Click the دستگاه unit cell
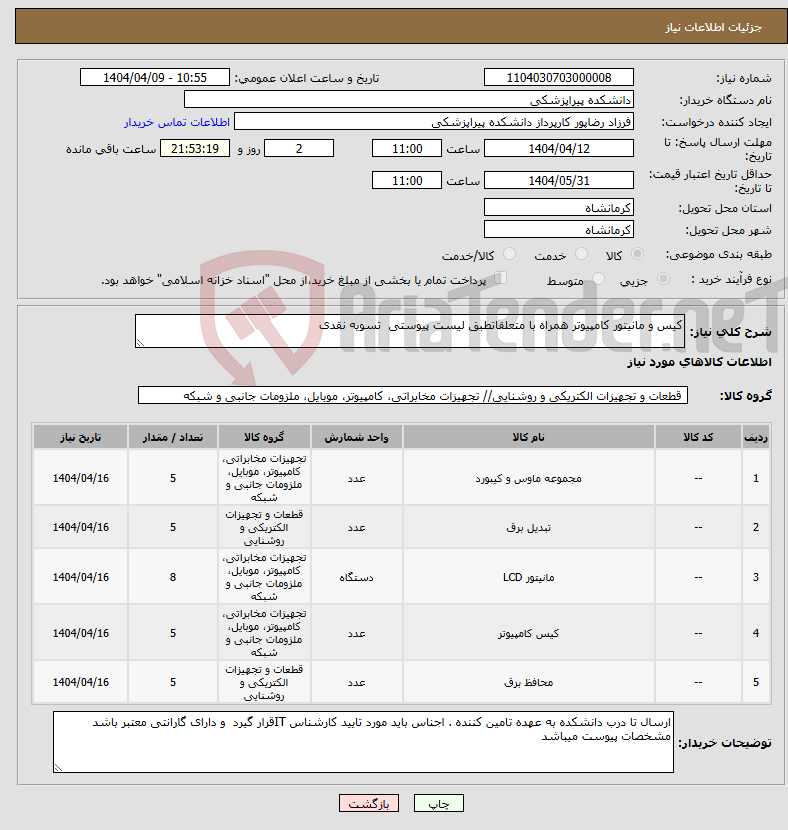 [x=356, y=577]
